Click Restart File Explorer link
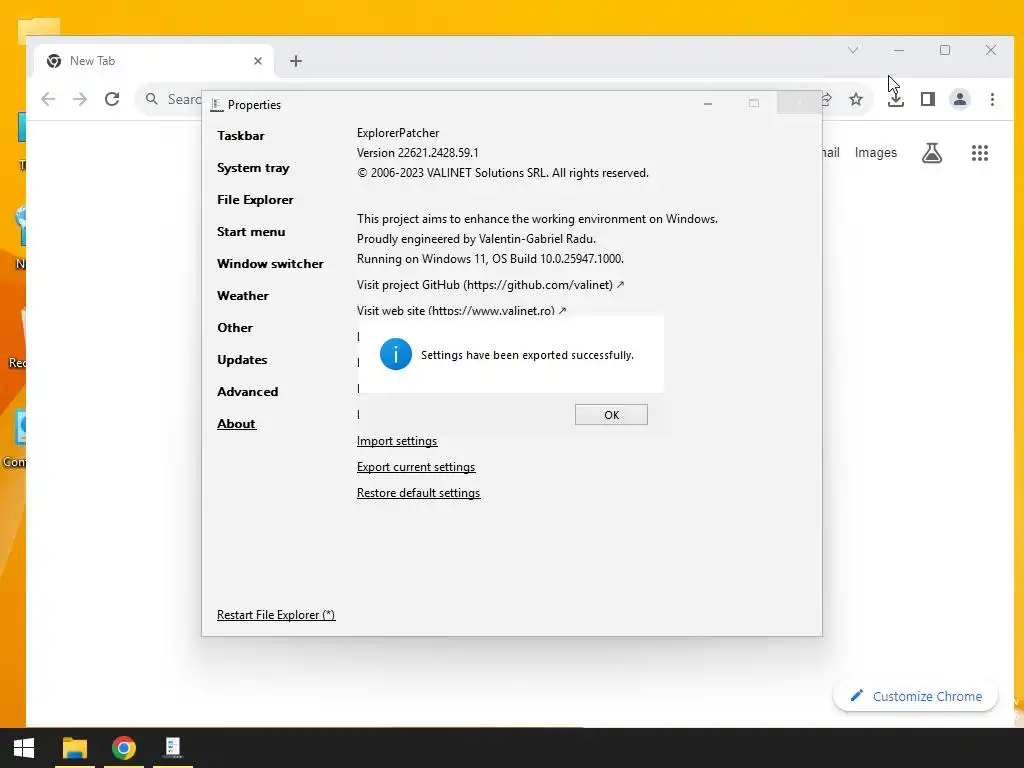This screenshot has height=768, width=1024. point(276,615)
